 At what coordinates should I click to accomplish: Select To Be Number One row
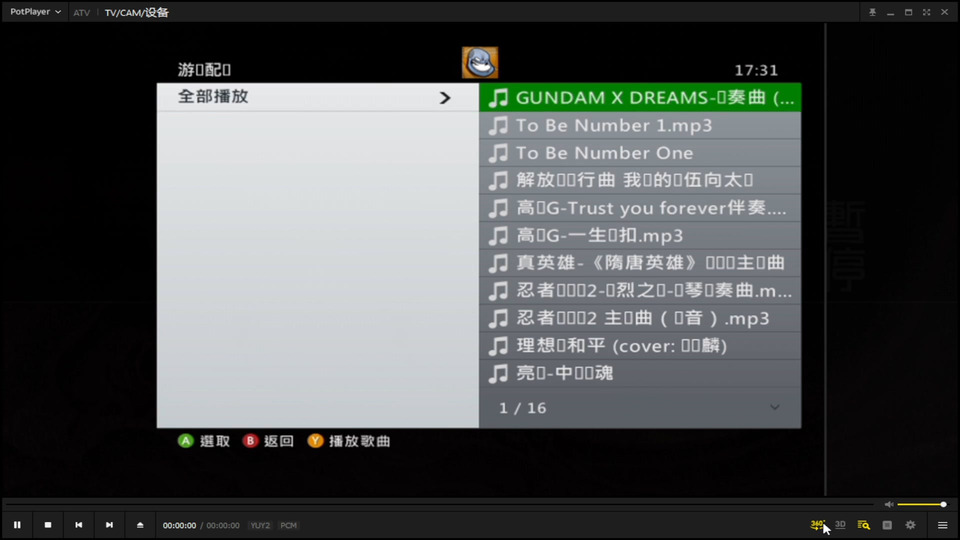tap(640, 153)
